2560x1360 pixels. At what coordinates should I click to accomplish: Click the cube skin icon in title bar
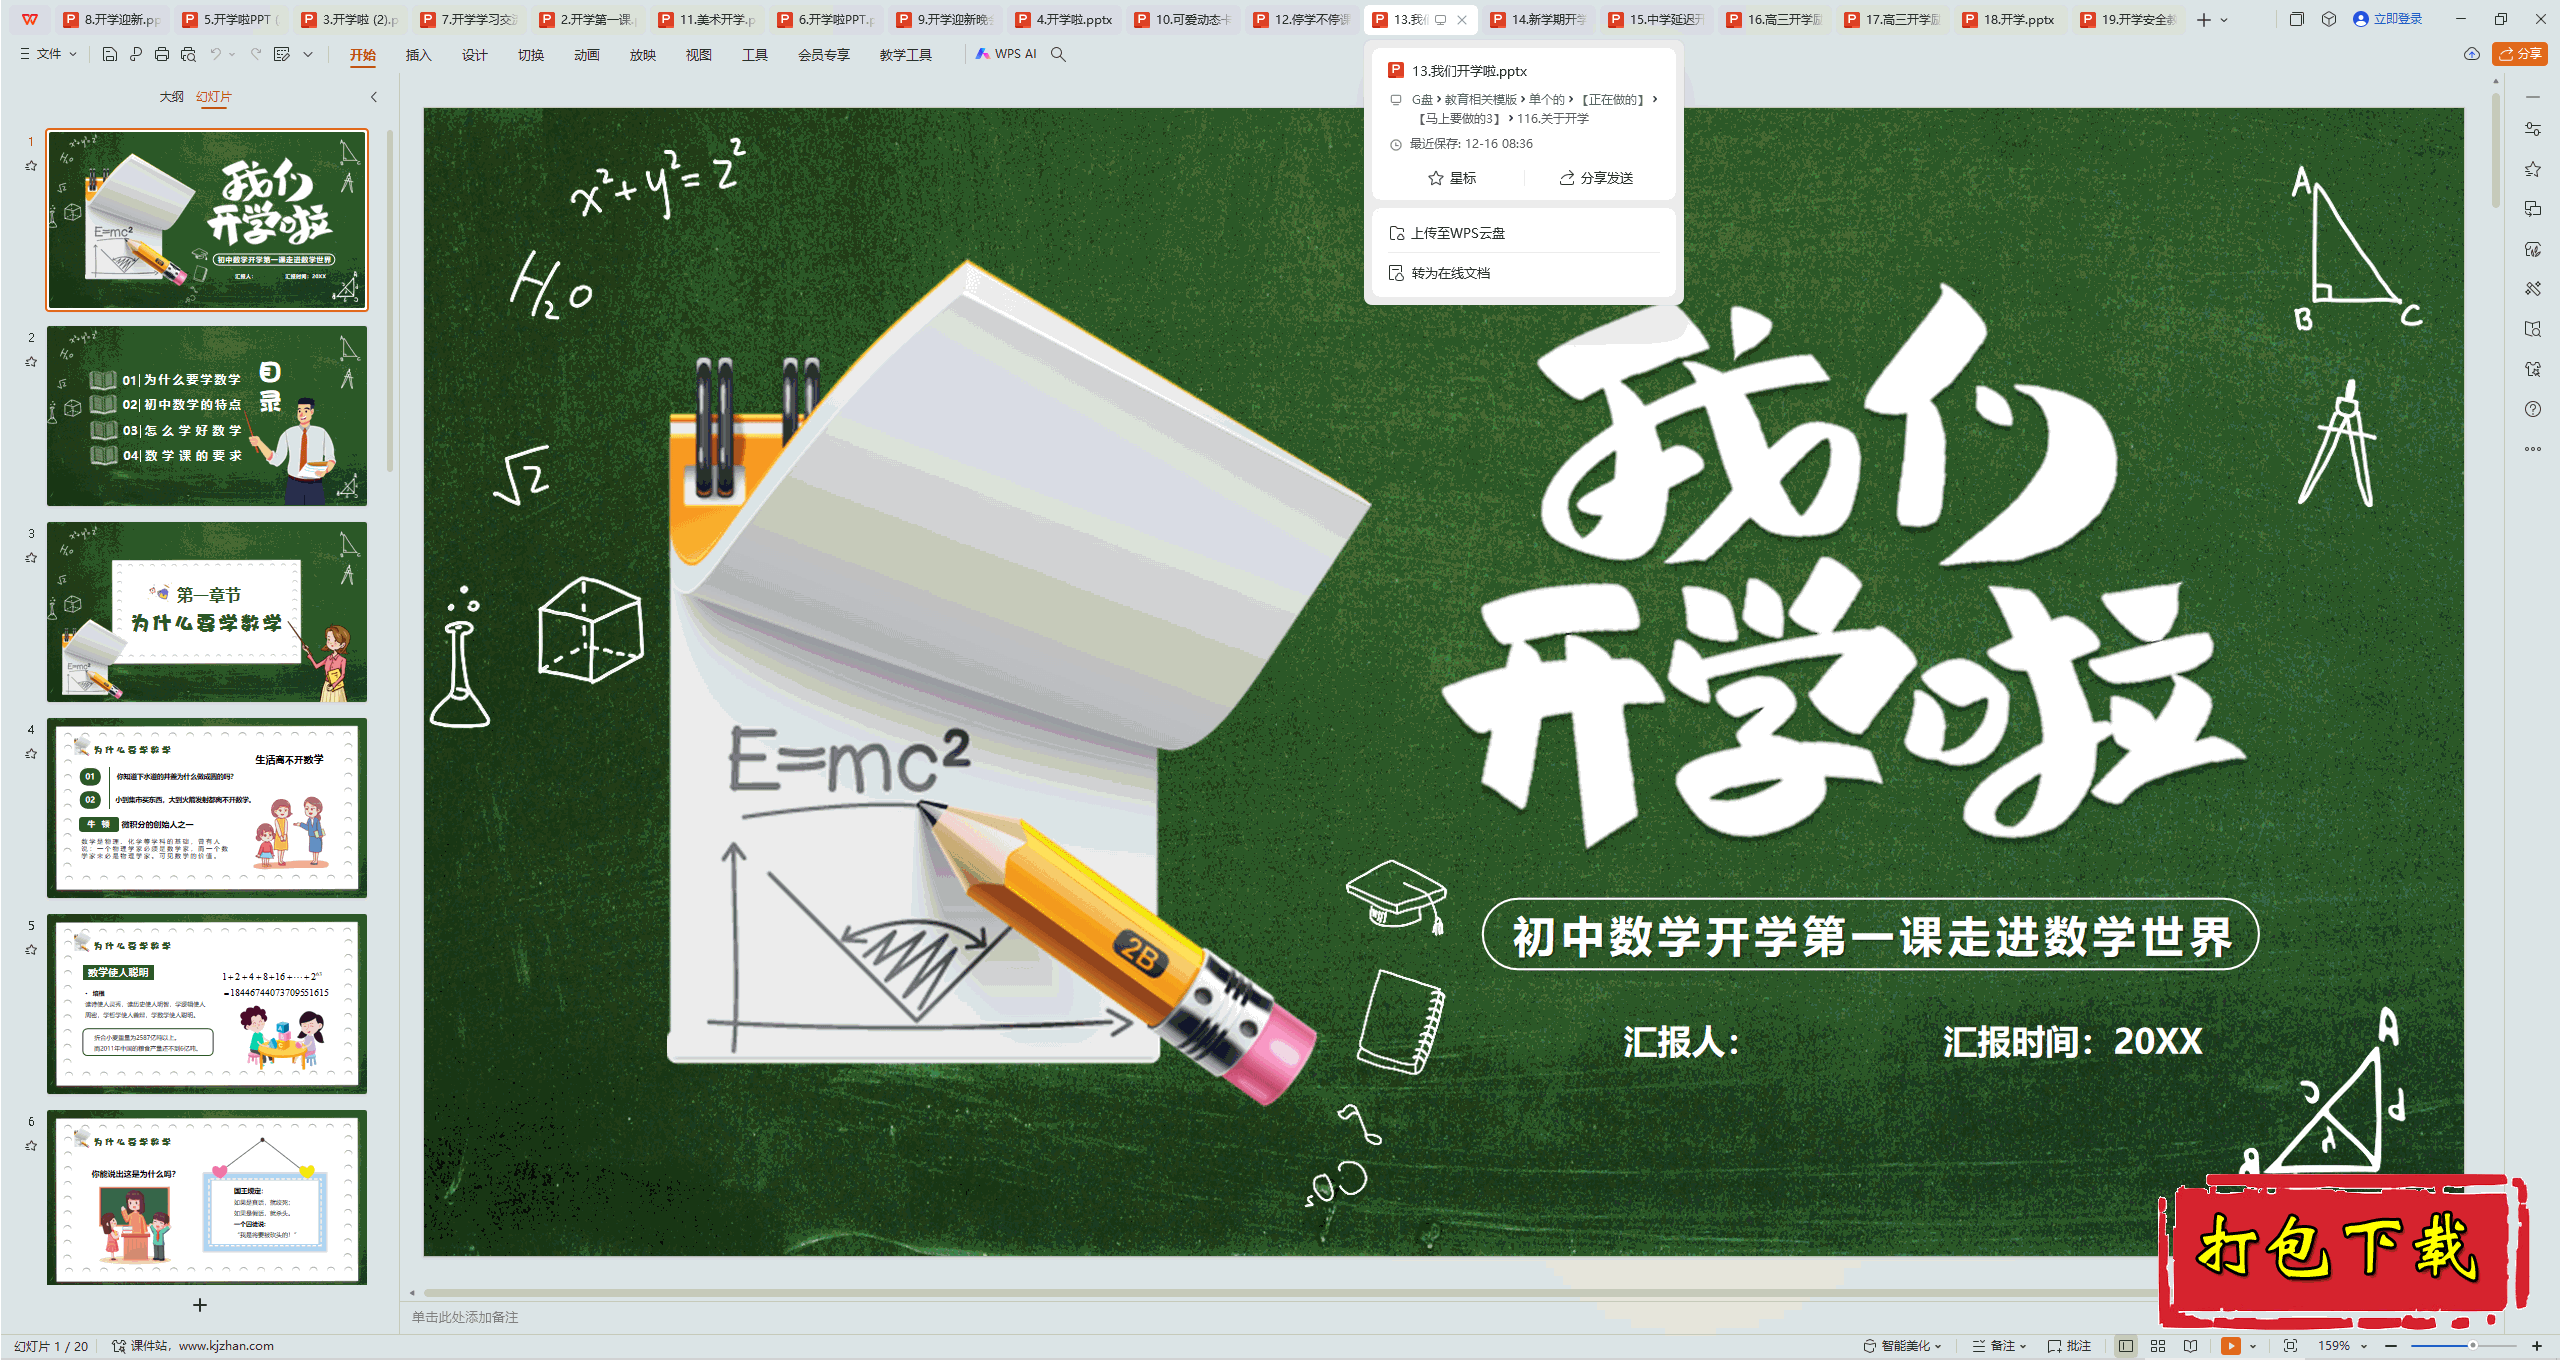click(2329, 19)
